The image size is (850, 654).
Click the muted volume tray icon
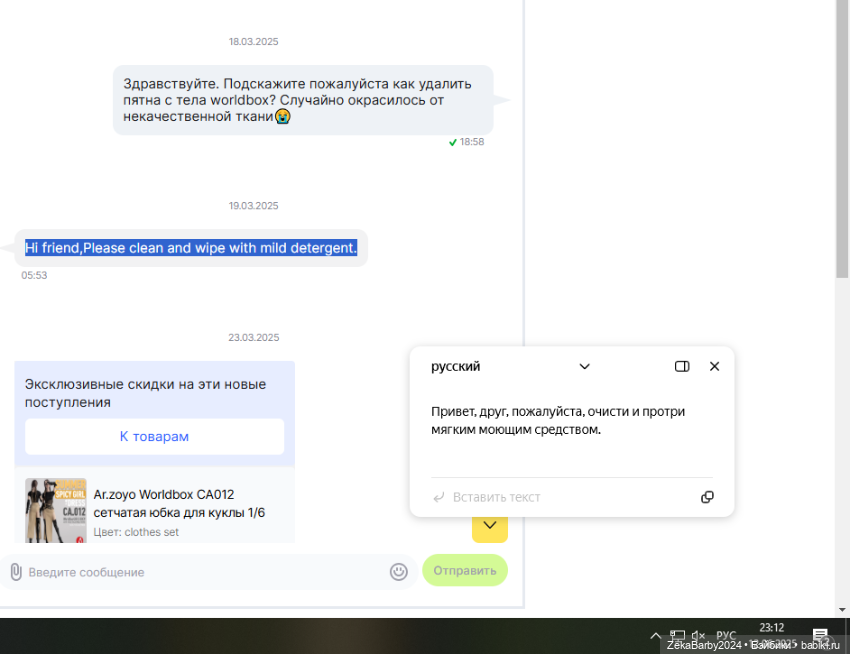[698, 635]
